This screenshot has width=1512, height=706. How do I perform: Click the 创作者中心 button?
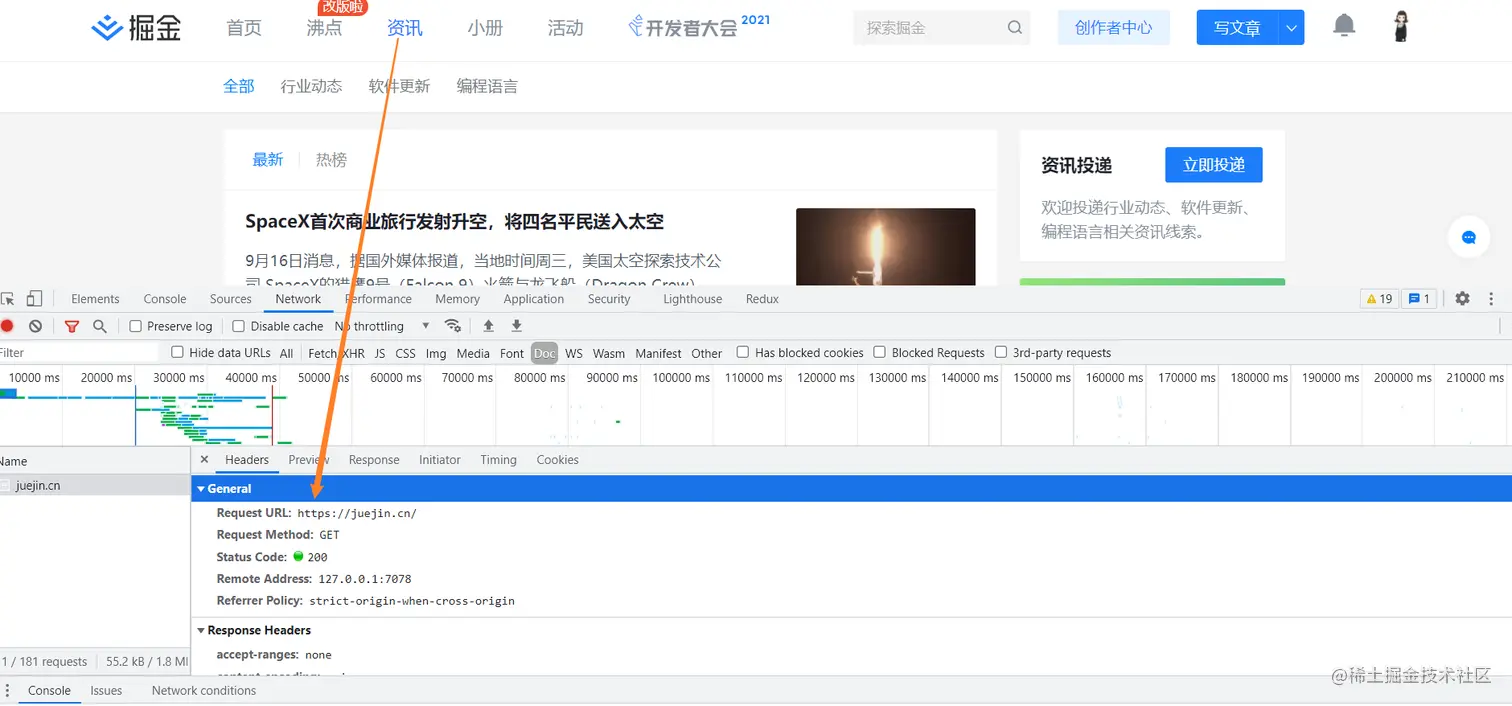[x=1114, y=28]
